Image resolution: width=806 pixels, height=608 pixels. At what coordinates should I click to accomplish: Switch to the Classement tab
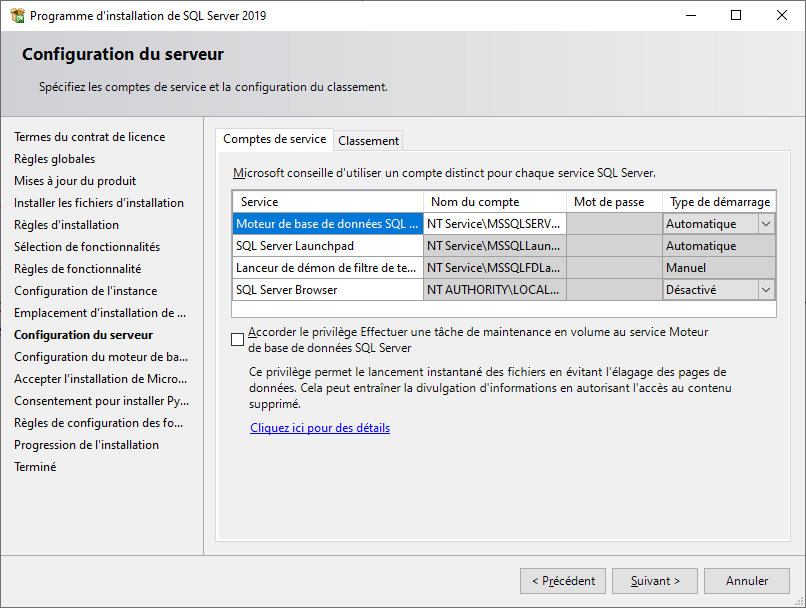[x=368, y=141]
